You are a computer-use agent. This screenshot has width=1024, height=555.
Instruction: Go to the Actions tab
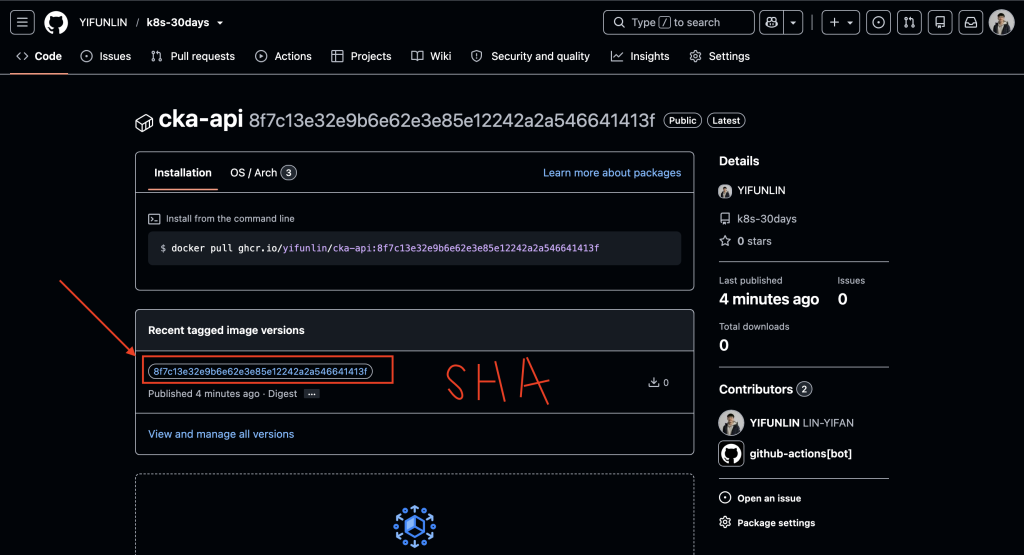coord(283,56)
